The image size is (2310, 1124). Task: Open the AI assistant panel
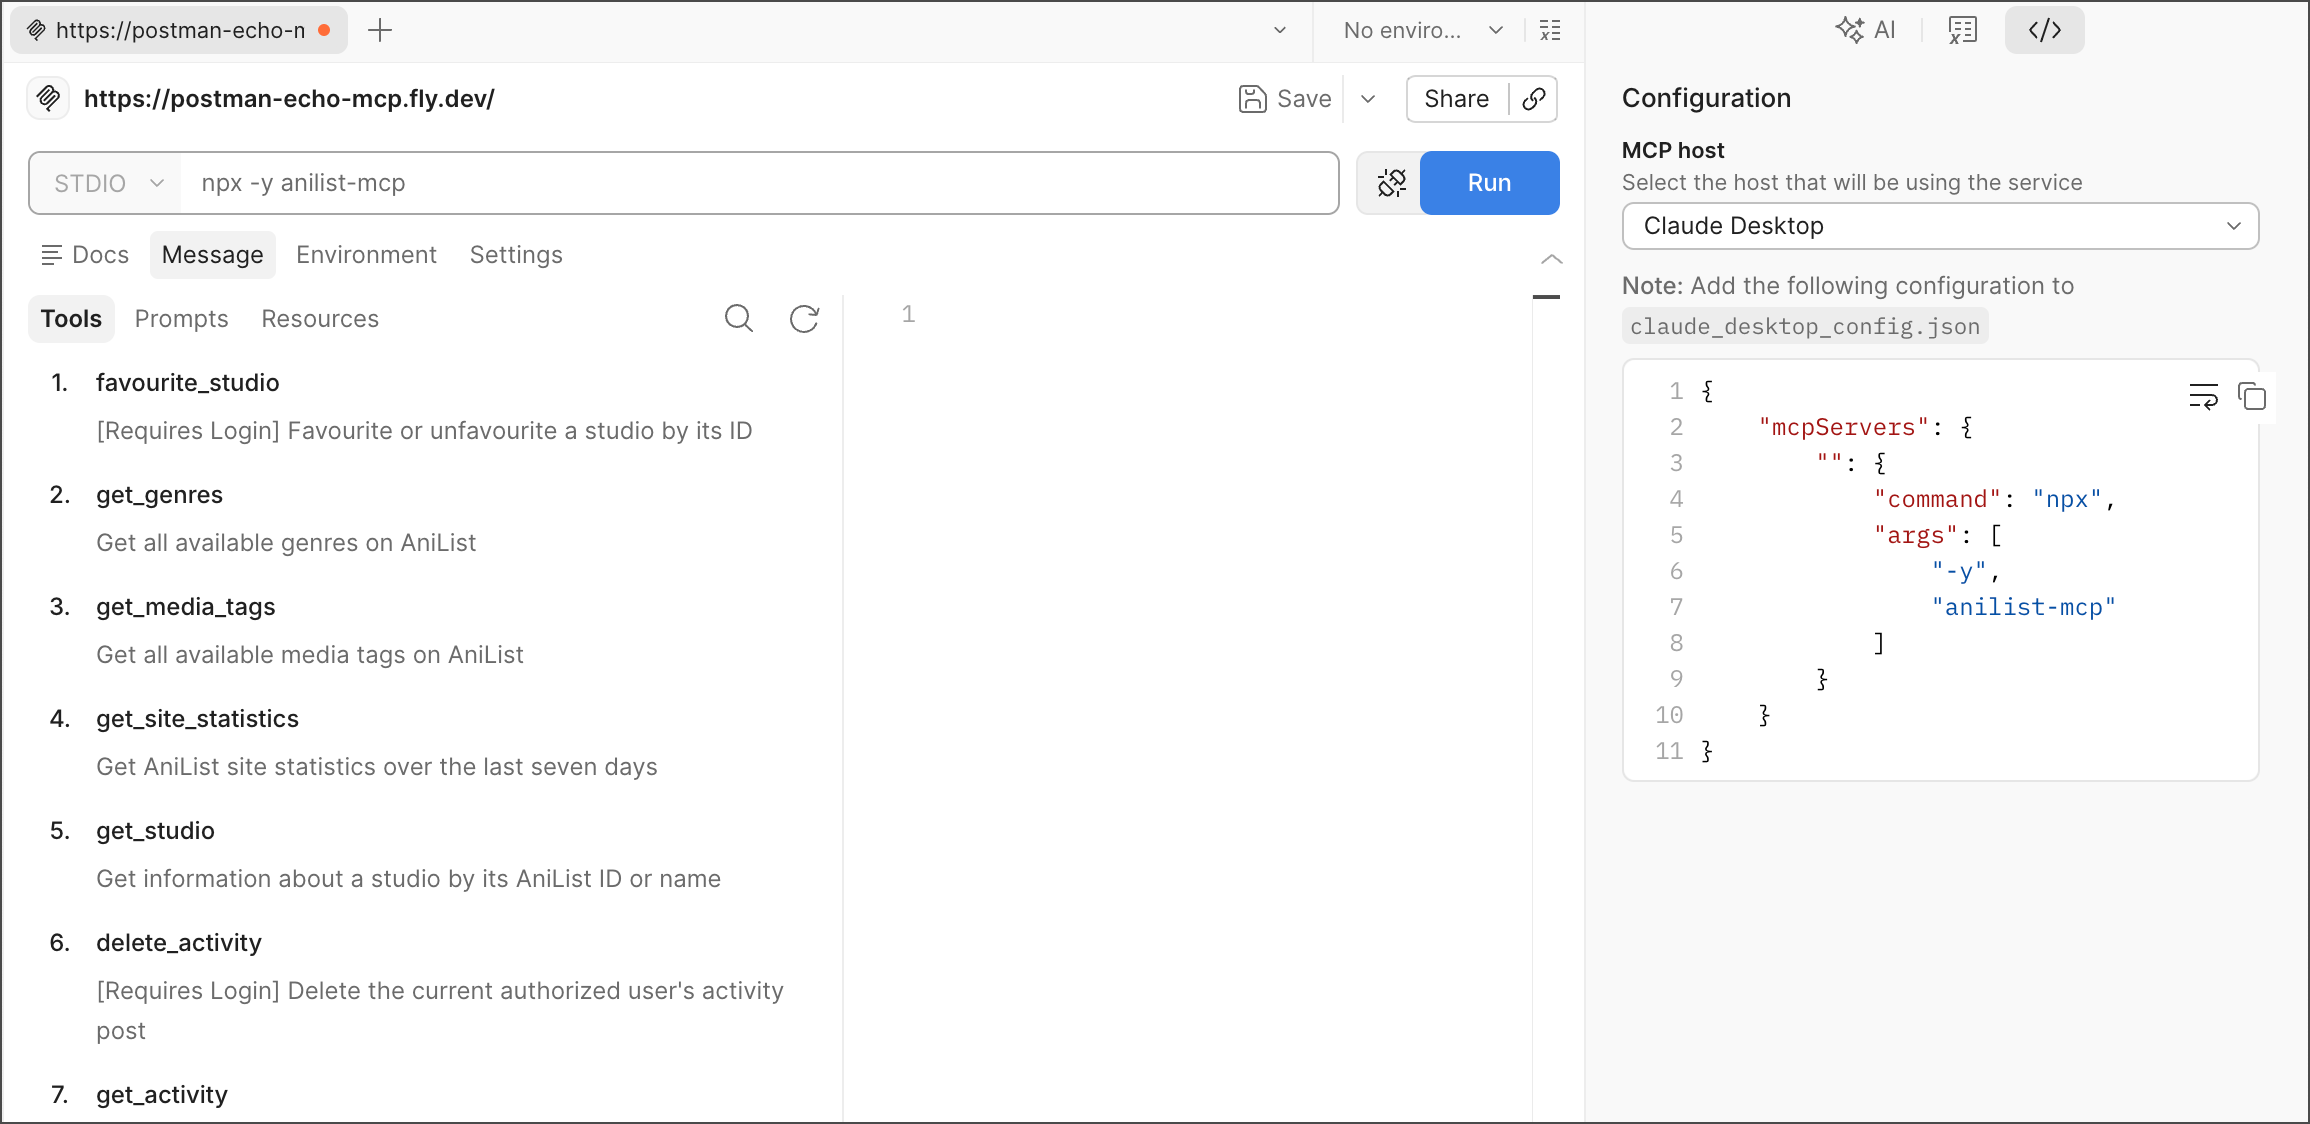(1866, 30)
